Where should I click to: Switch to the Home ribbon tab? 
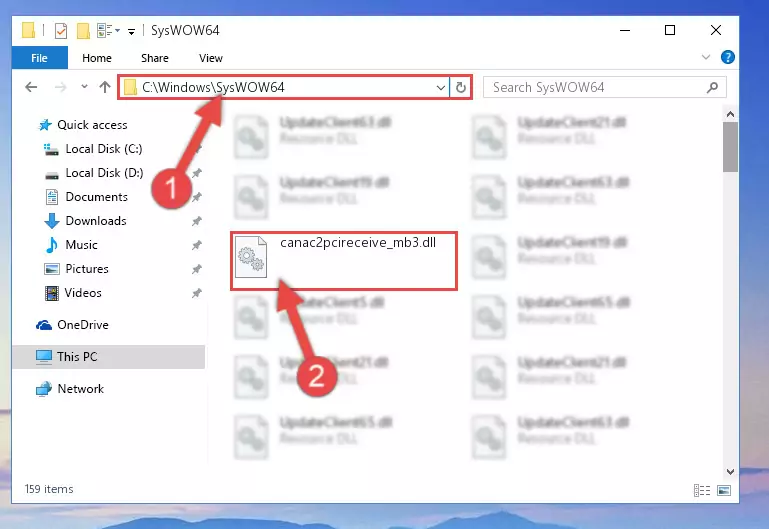tap(97, 58)
